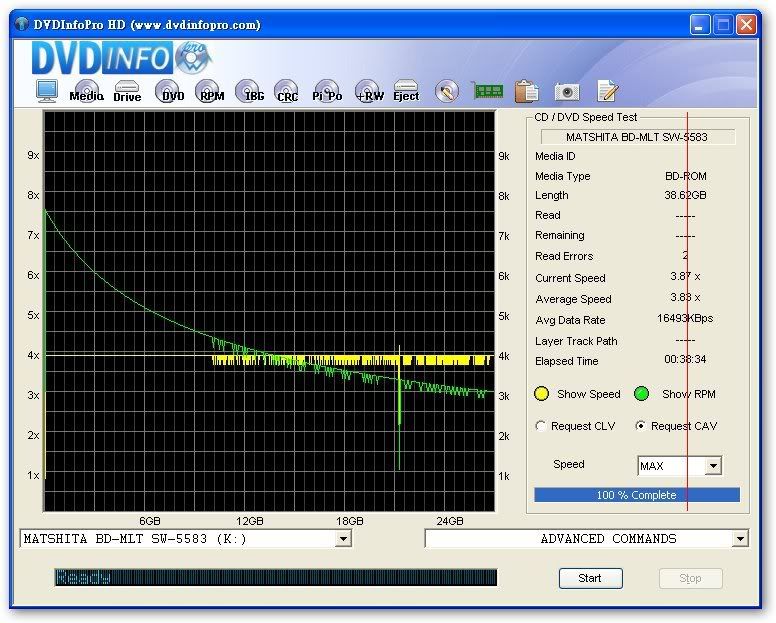
Task: Select the Request CLV radio button
Action: pyautogui.click(x=540, y=426)
